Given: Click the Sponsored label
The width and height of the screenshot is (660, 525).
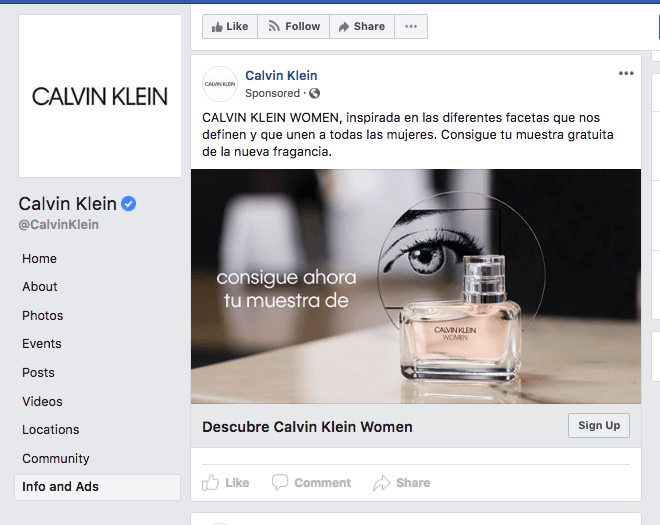Looking at the screenshot, I should pyautogui.click(x=272, y=93).
